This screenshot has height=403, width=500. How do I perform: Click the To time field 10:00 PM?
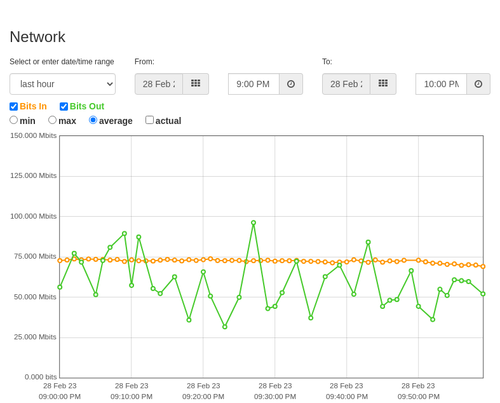point(441,84)
